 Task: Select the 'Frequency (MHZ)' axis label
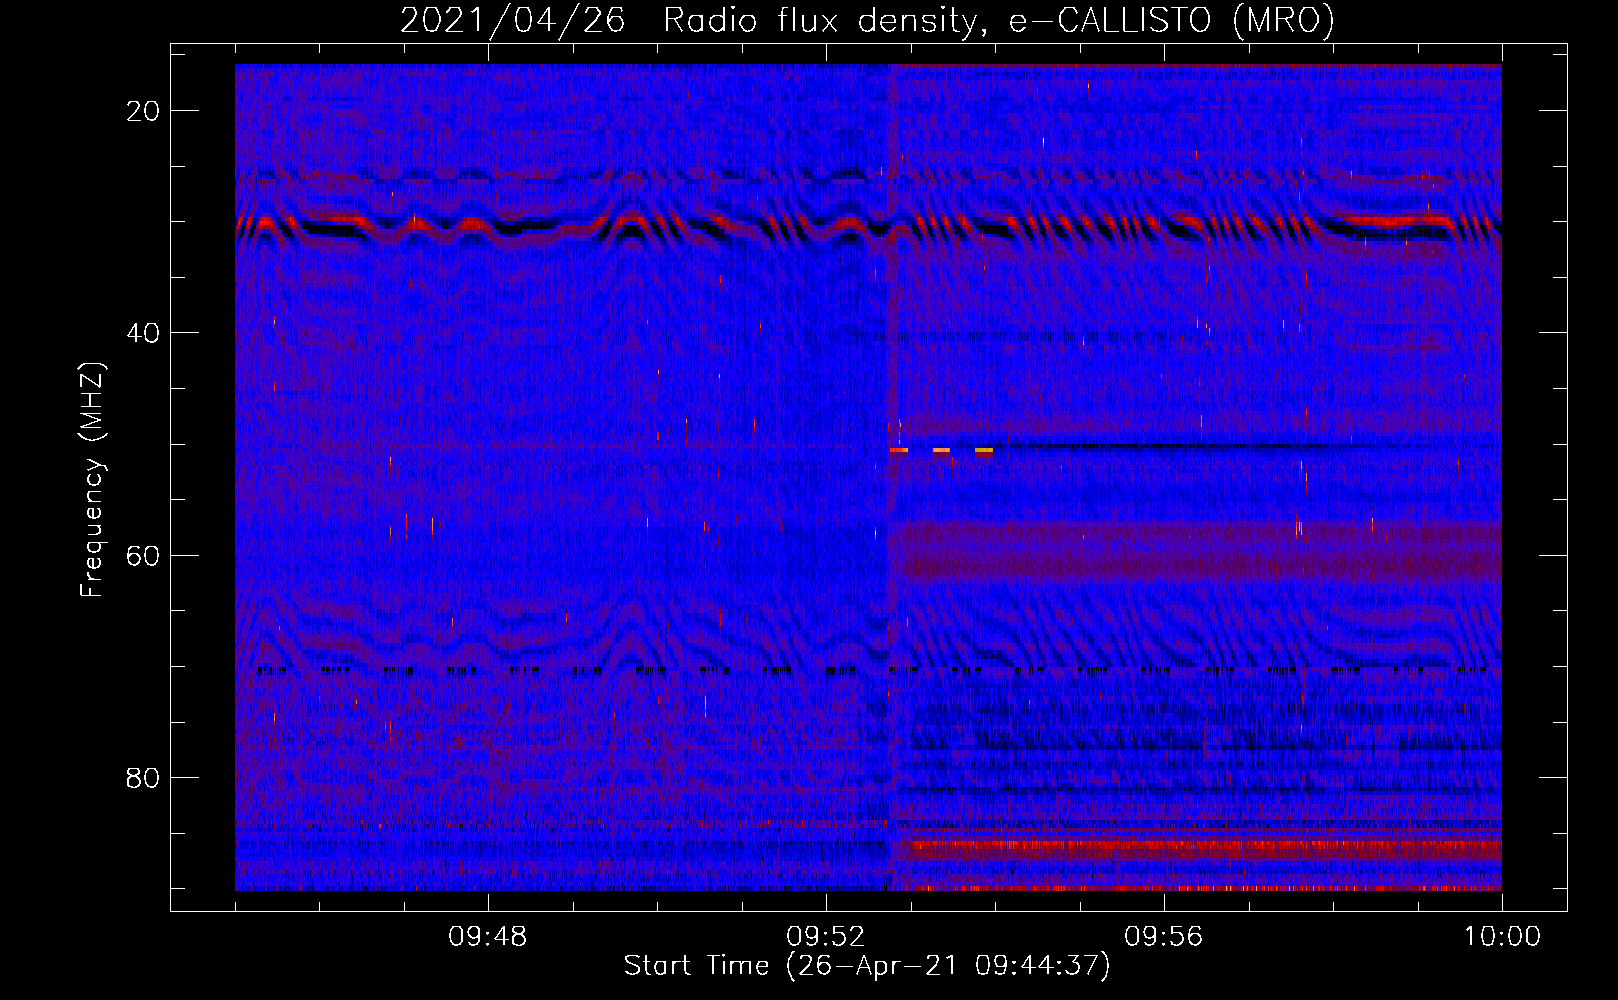click(92, 480)
